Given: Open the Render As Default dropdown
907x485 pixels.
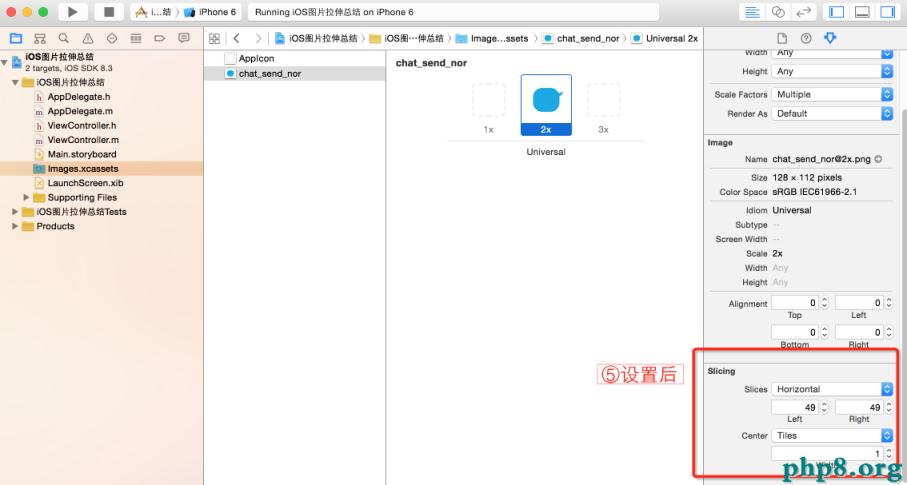Looking at the screenshot, I should pyautogui.click(x=832, y=114).
